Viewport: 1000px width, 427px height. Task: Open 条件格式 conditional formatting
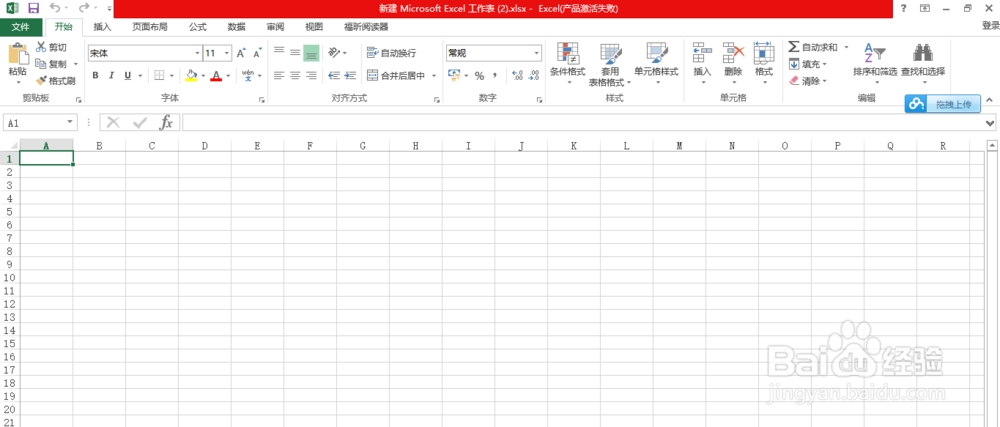(568, 63)
